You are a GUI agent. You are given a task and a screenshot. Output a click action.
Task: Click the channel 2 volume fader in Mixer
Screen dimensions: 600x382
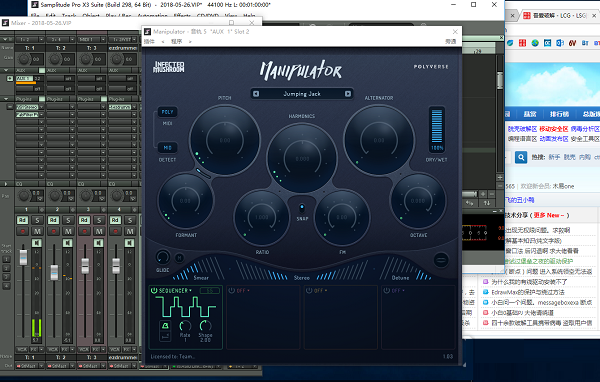54,272
